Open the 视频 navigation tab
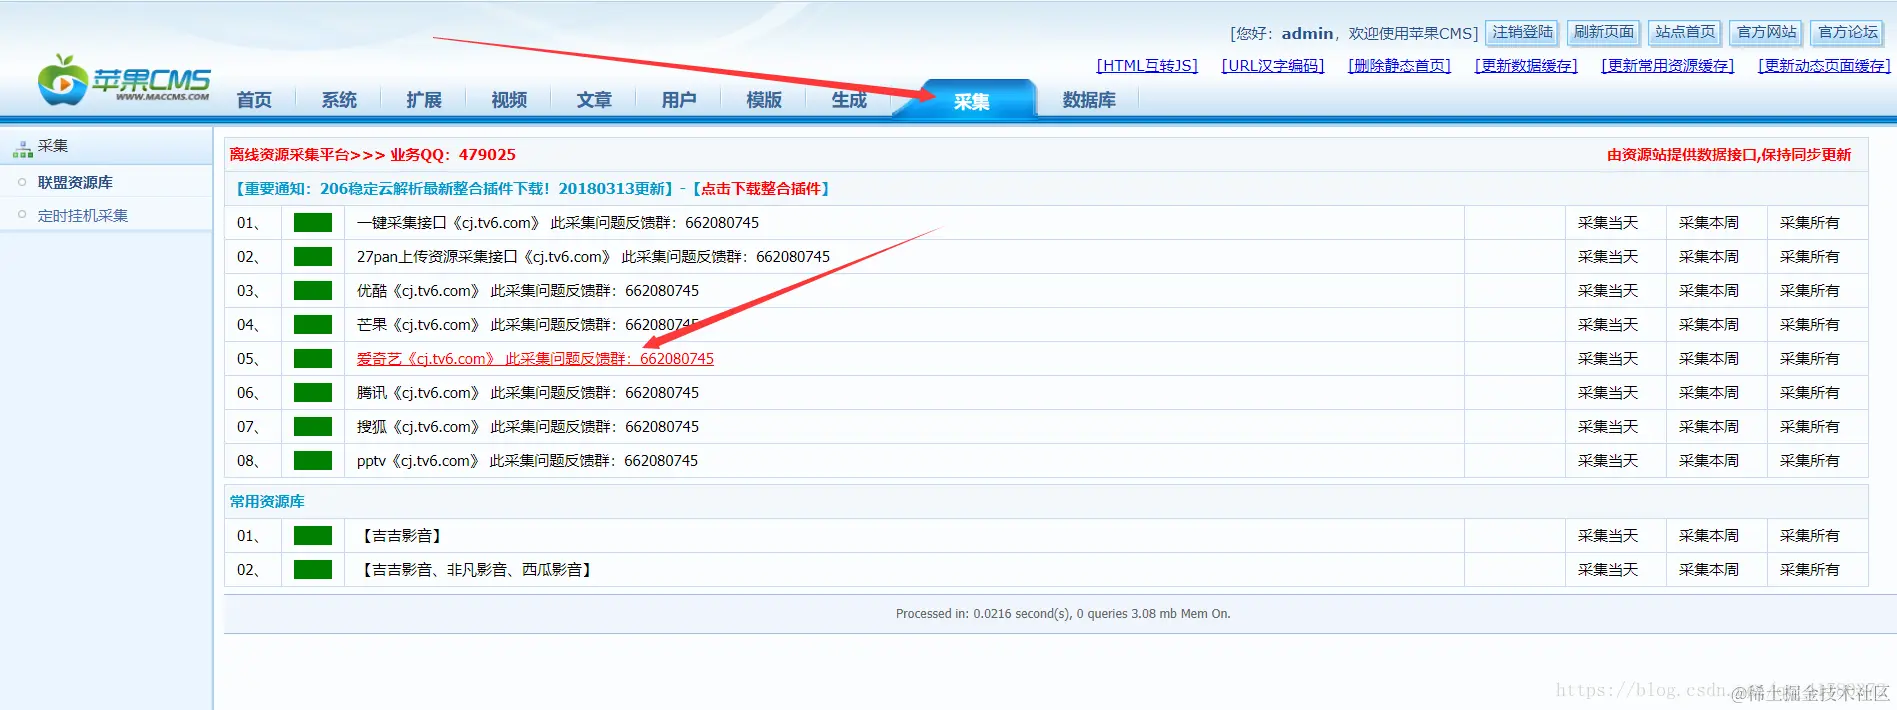 tap(509, 100)
